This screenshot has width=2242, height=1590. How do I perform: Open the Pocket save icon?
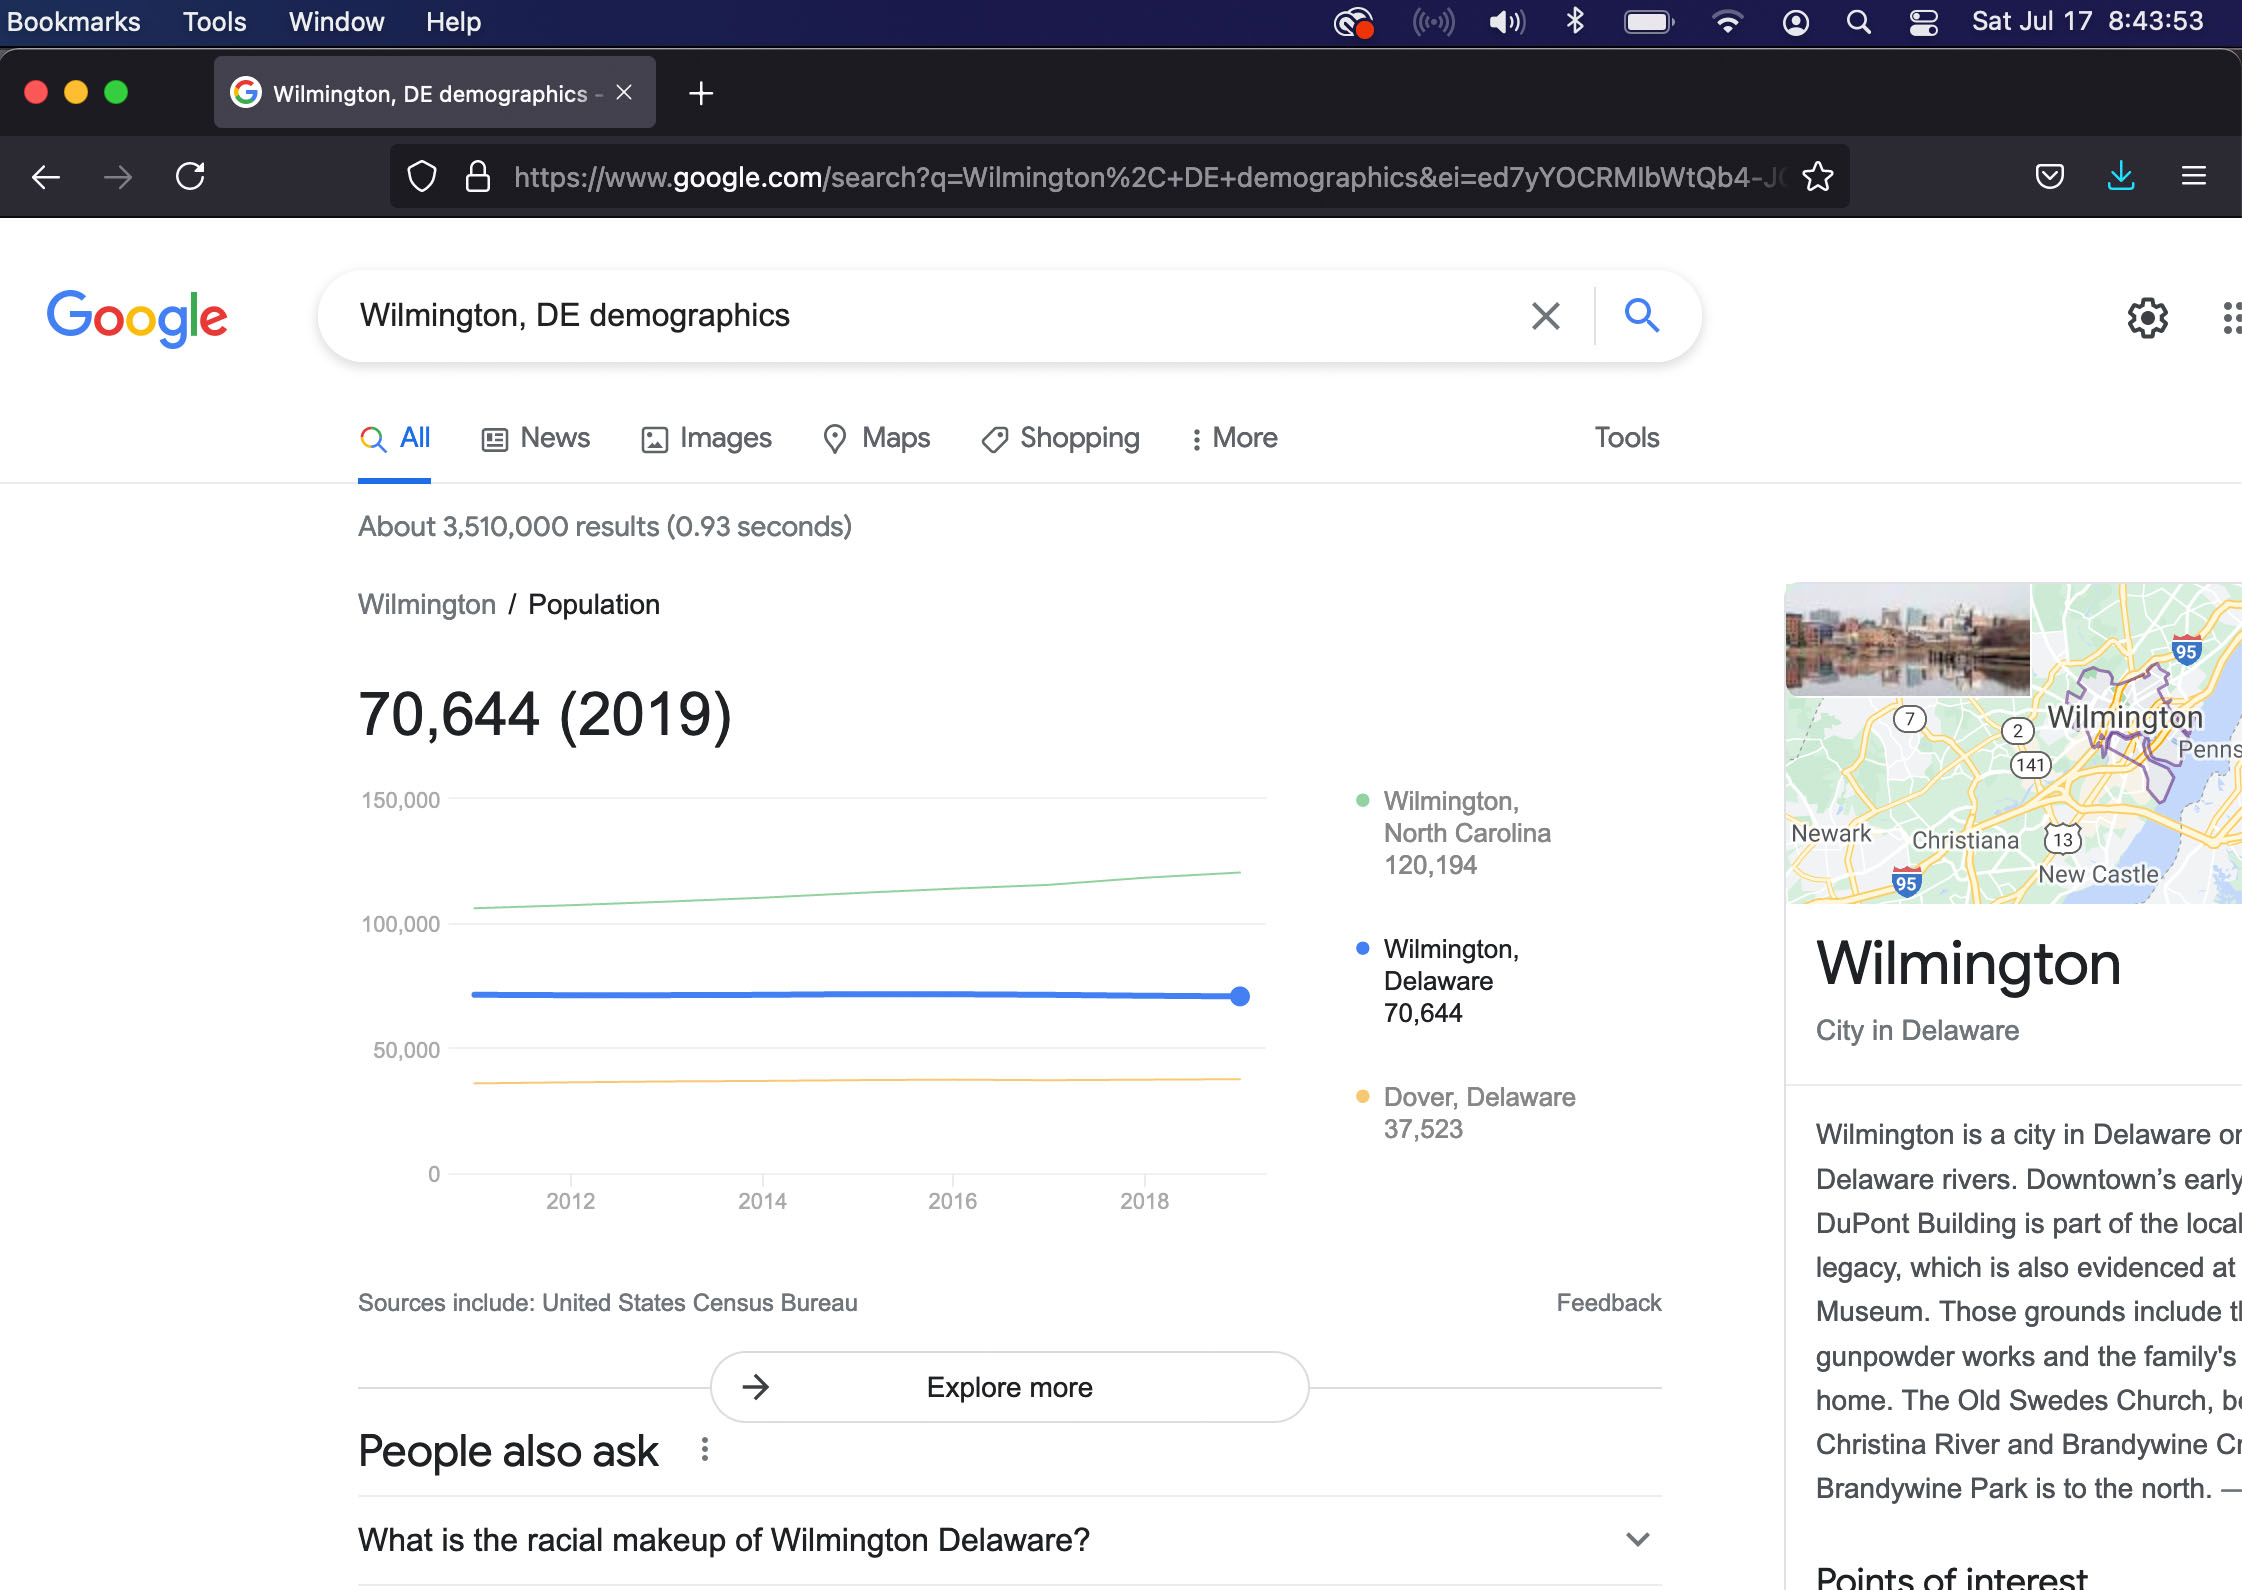pos(2050,177)
